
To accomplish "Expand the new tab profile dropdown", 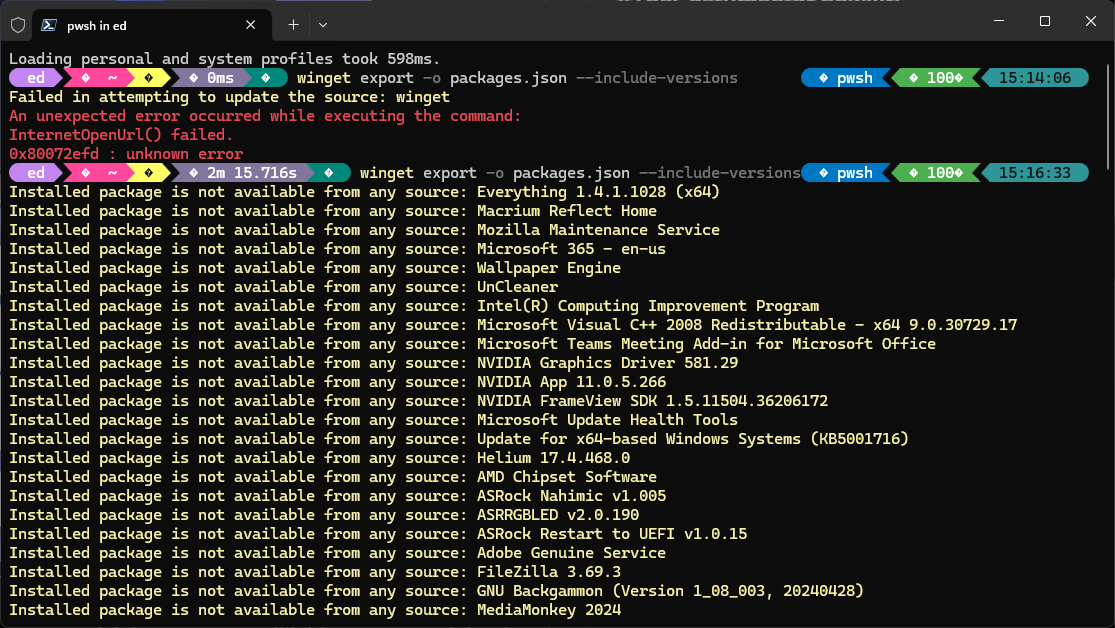I will [x=323, y=24].
